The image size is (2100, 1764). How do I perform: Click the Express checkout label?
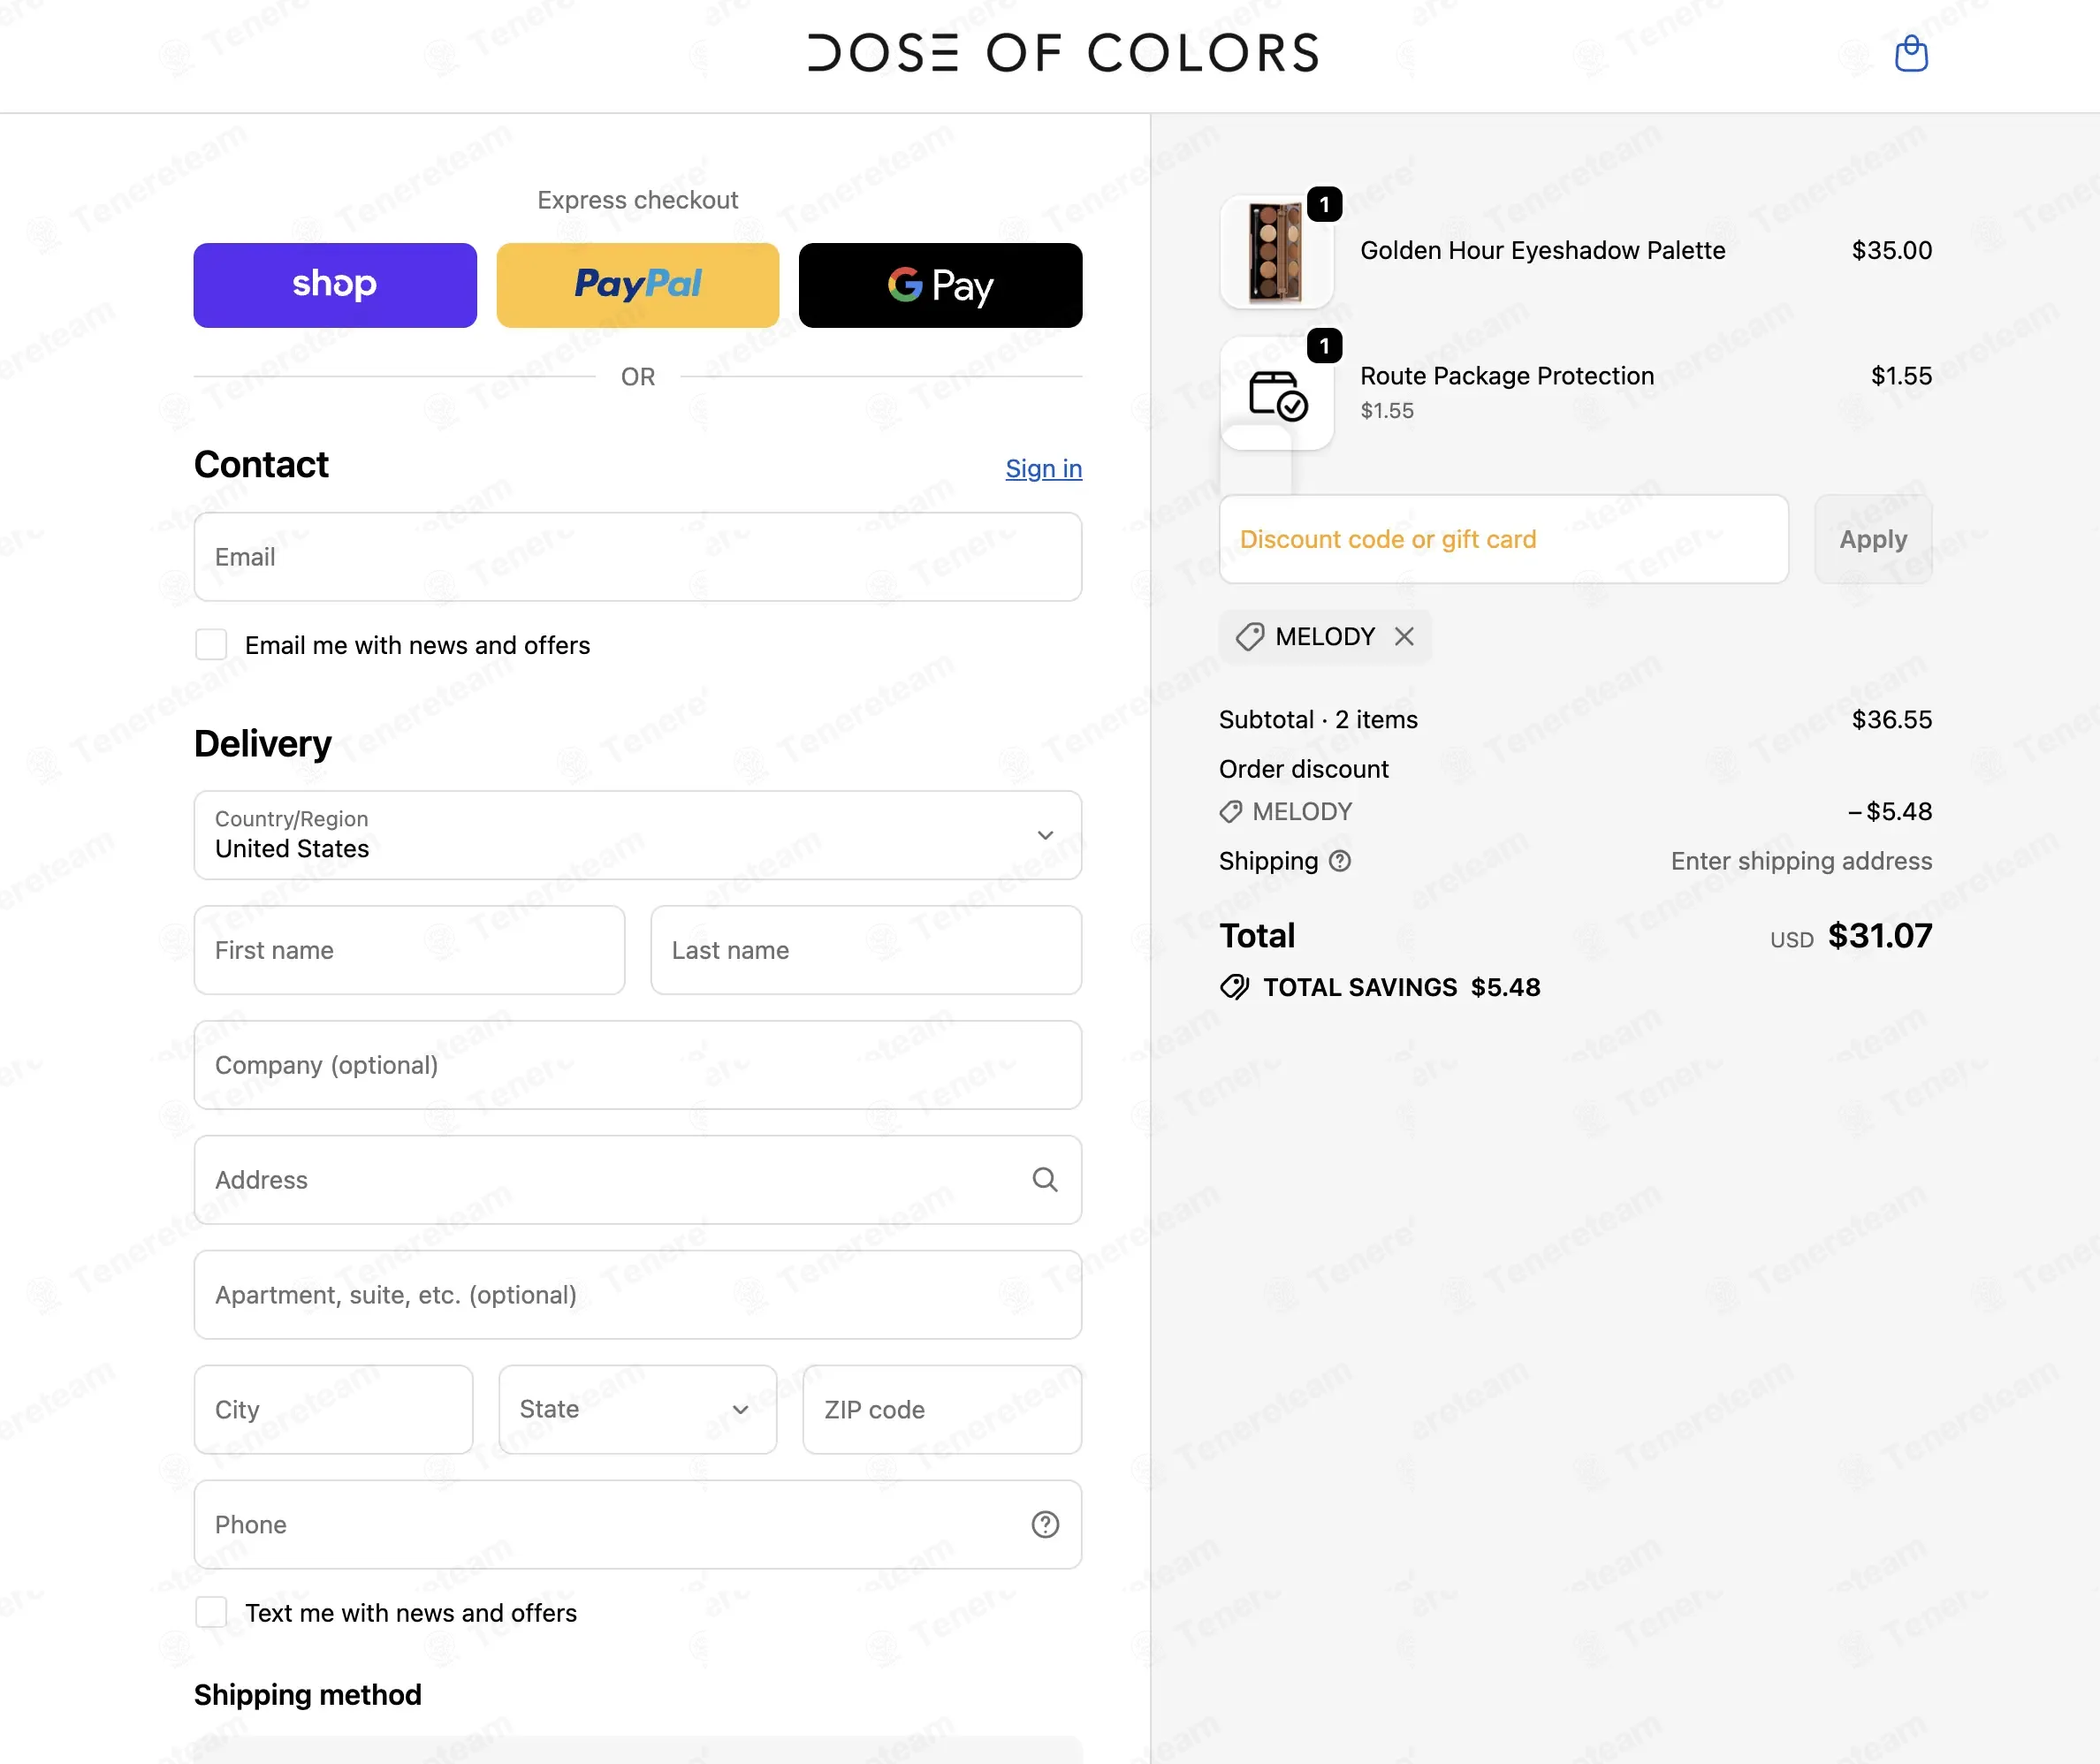[x=638, y=200]
